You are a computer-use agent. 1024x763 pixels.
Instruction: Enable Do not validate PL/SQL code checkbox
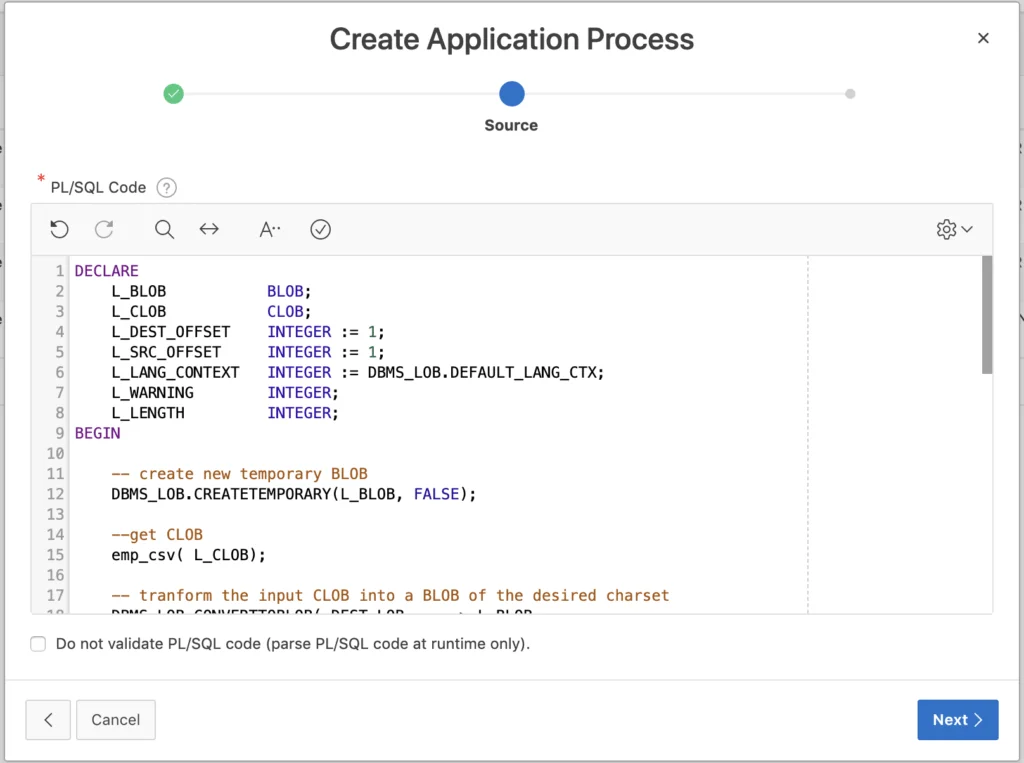pyautogui.click(x=38, y=644)
